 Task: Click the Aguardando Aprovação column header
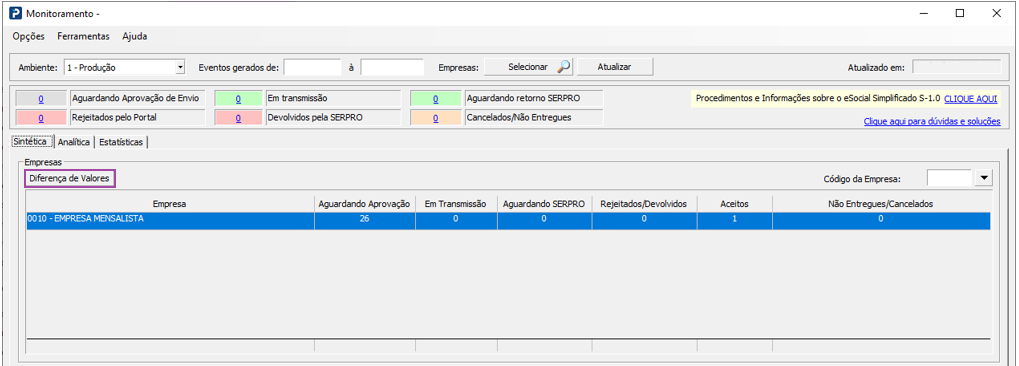364,203
